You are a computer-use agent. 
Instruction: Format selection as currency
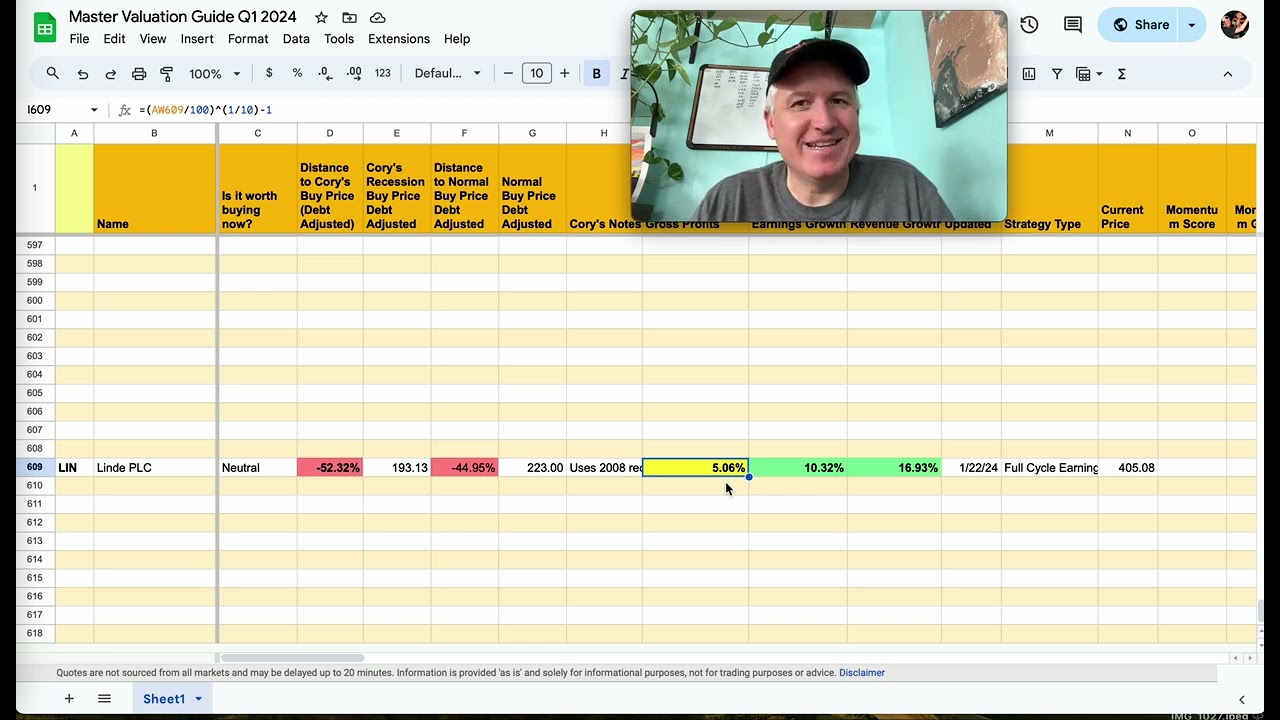point(269,73)
